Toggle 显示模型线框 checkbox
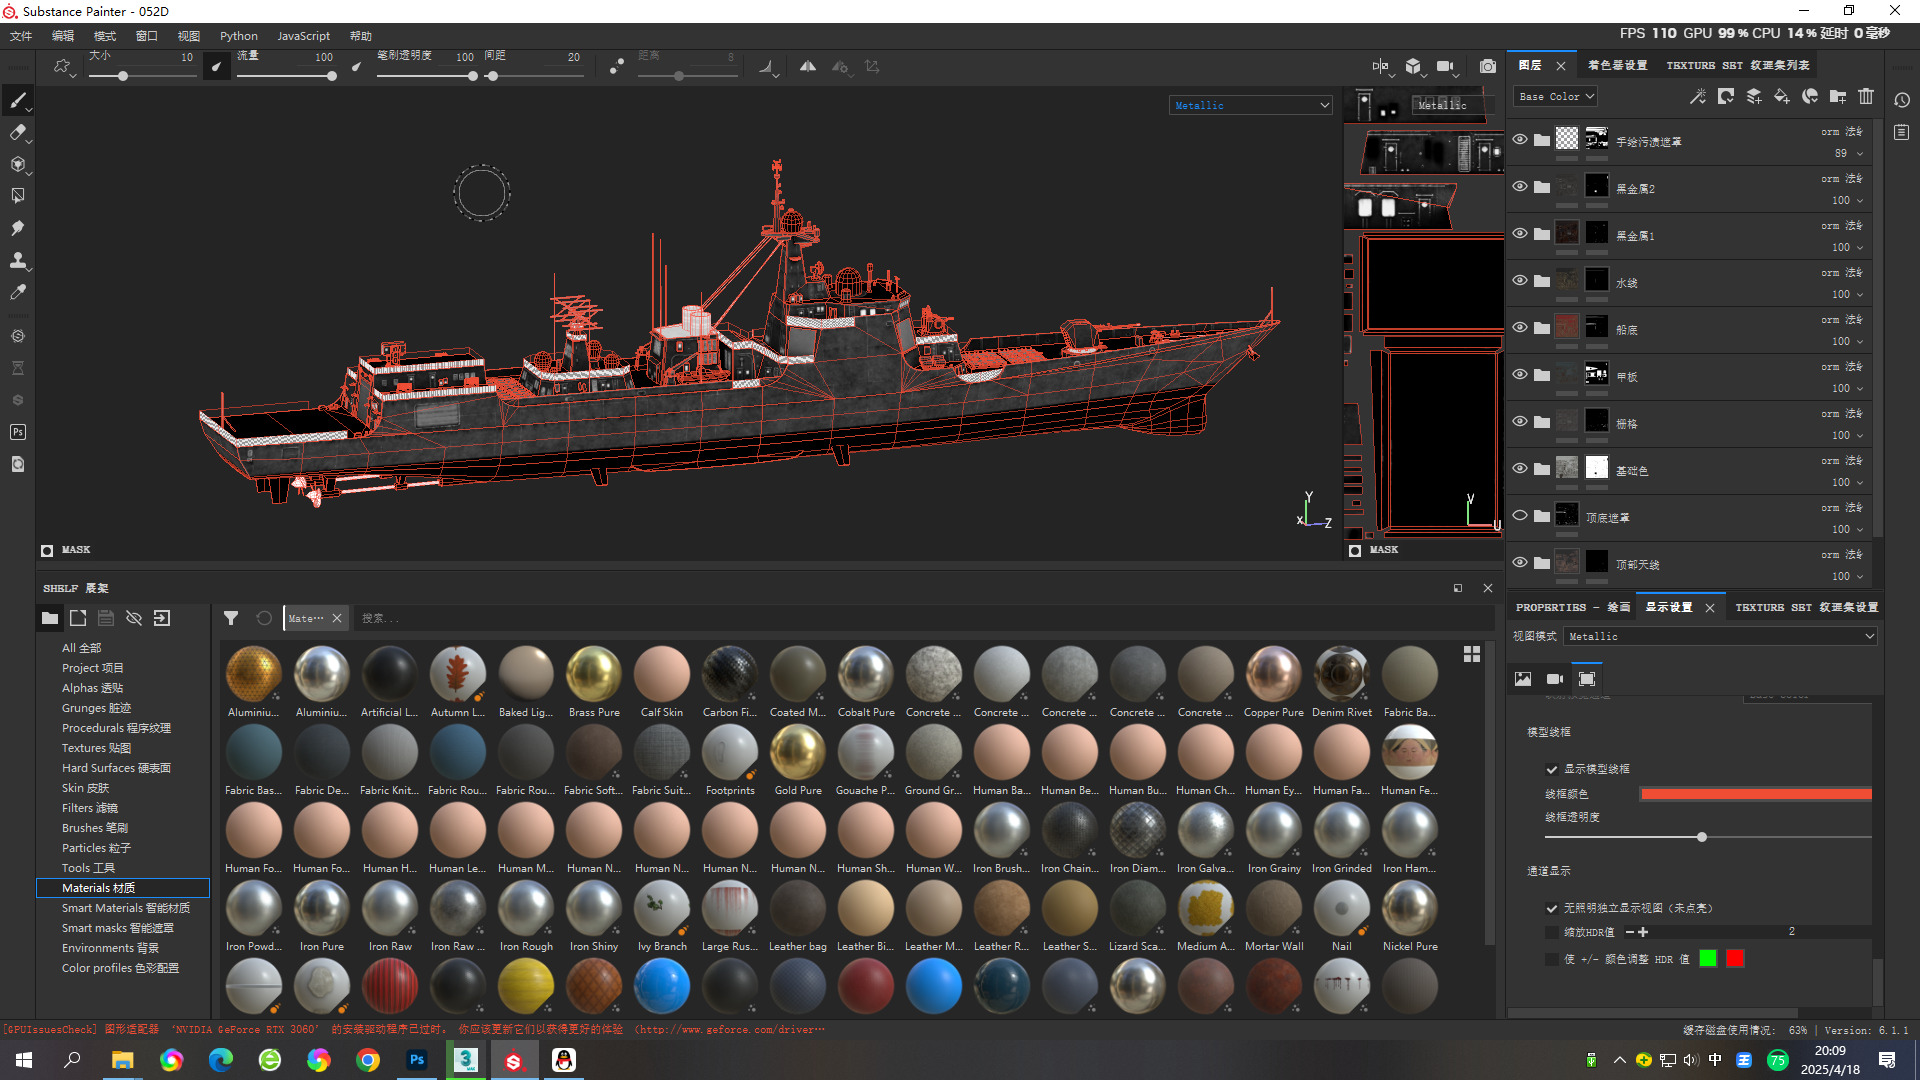This screenshot has width=1920, height=1080. (1552, 769)
